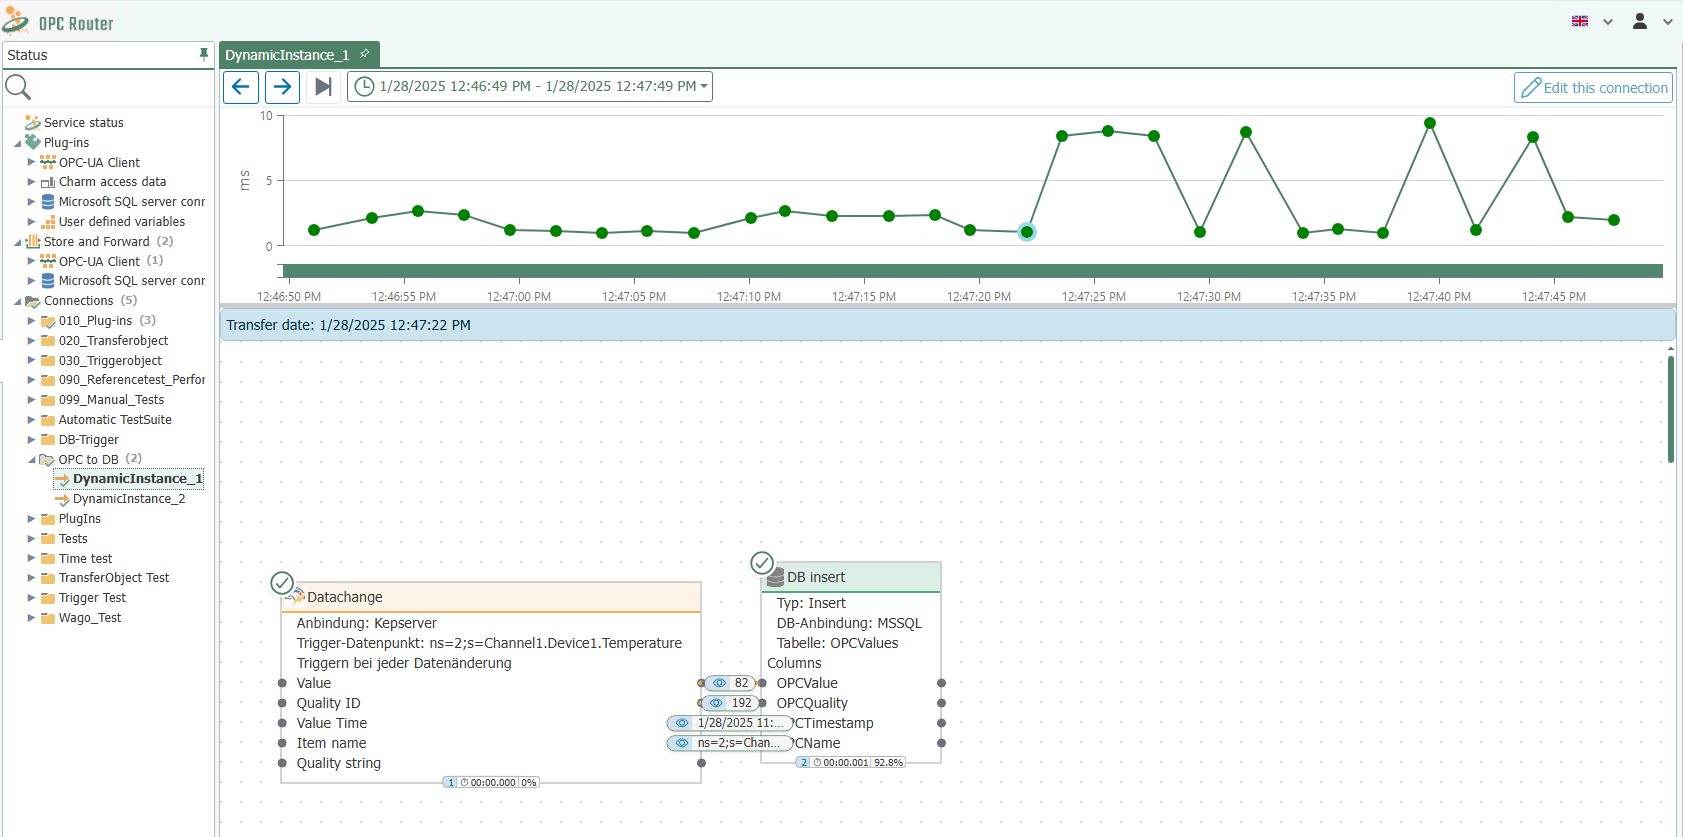The image size is (1683, 837).
Task: Select Automatic TestSuite folder
Action: [115, 420]
